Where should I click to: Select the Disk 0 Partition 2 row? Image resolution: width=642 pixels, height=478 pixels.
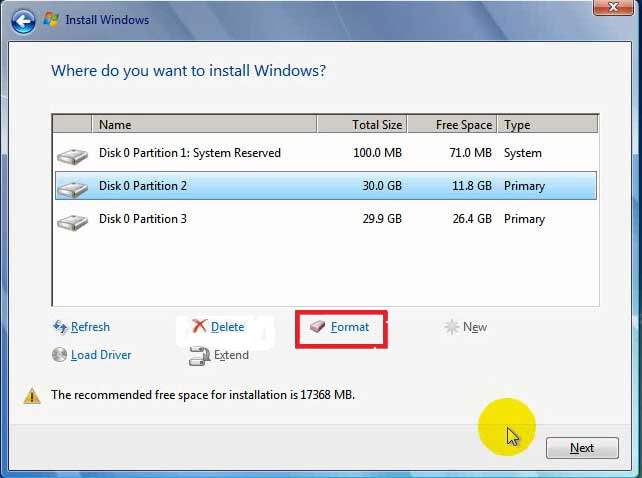pos(326,186)
